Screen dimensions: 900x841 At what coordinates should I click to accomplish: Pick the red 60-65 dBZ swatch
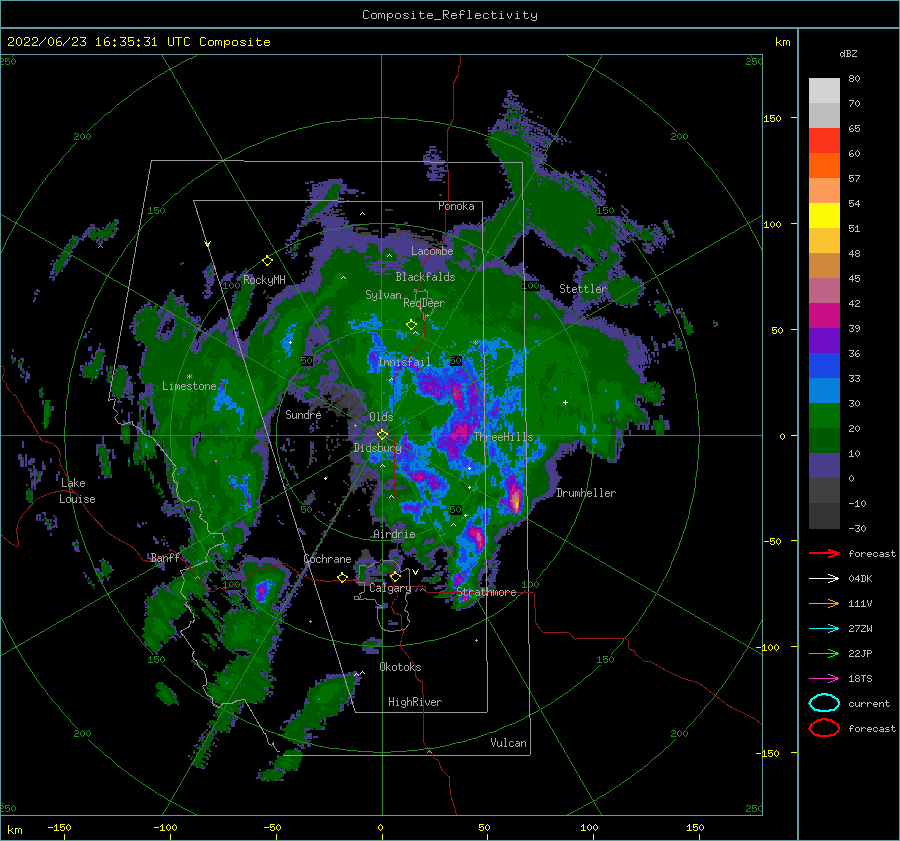coord(824,141)
